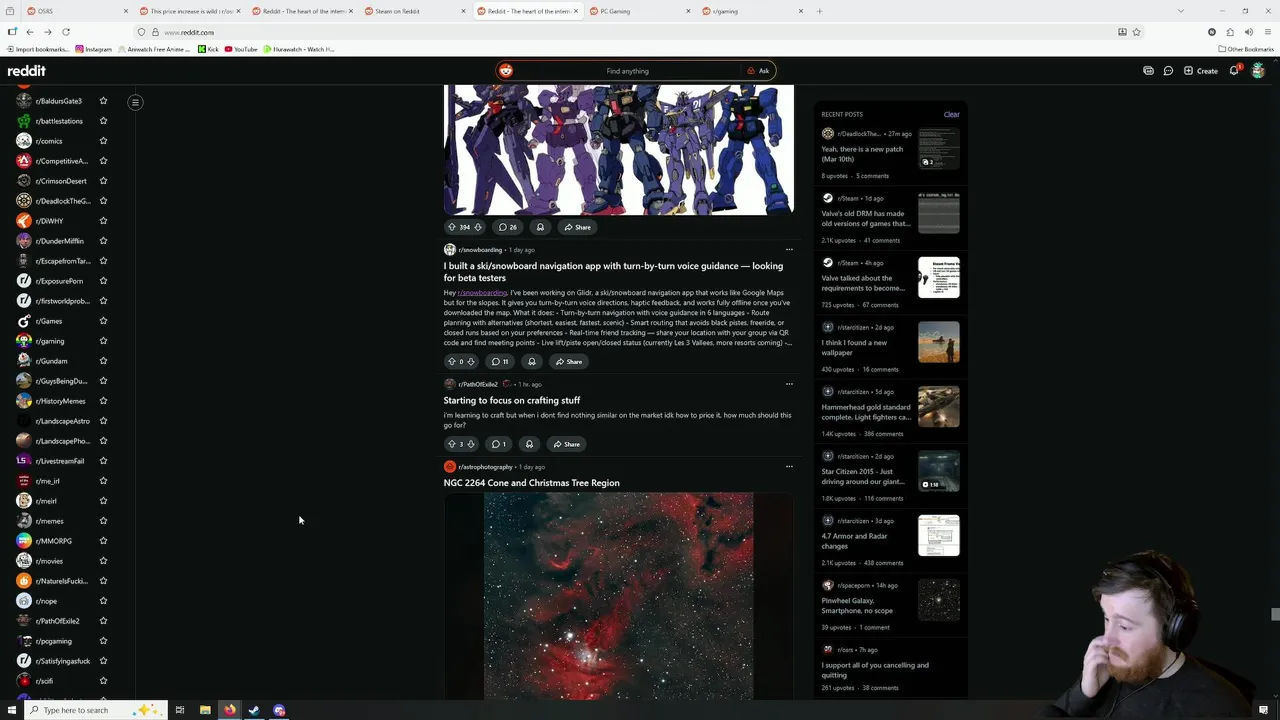Open the 11 comments on the snowboarding post

coord(500,362)
